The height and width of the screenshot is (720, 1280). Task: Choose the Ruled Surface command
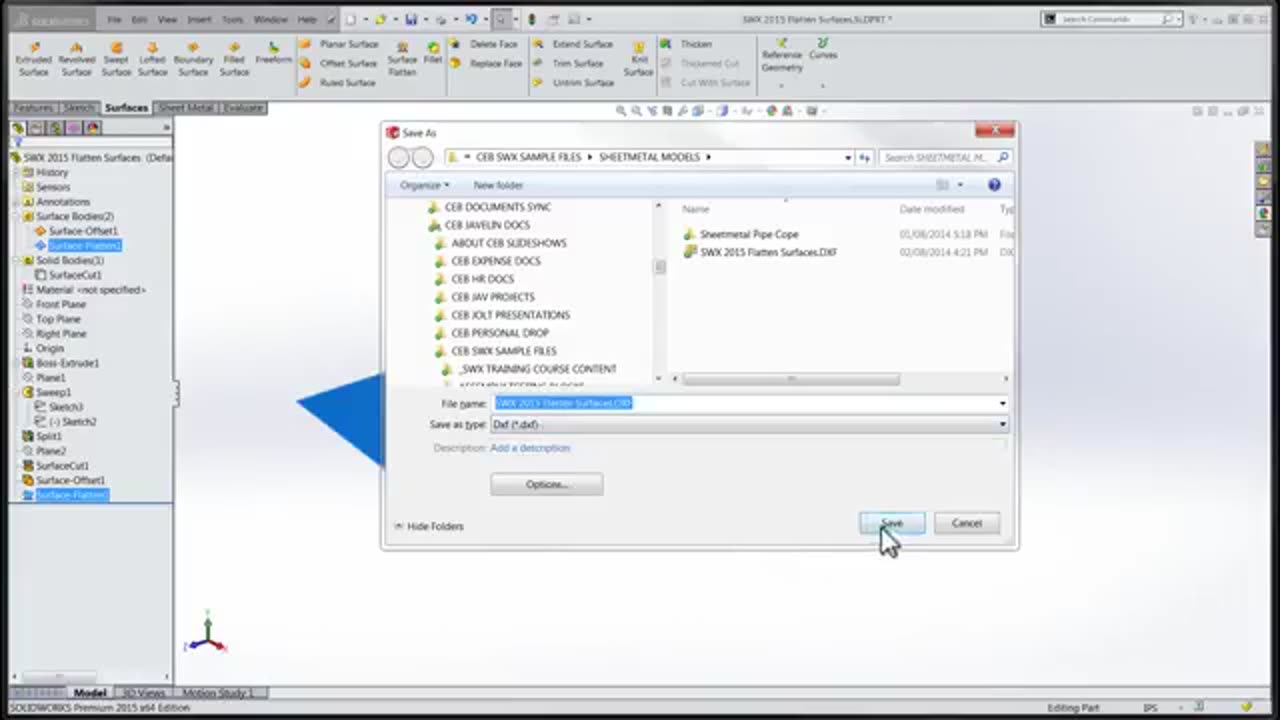[338, 82]
